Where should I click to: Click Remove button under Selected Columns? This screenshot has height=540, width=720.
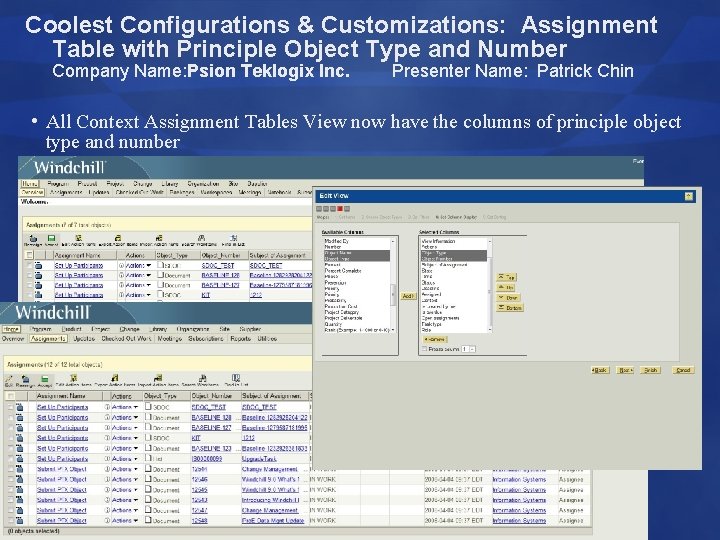pyautogui.click(x=434, y=339)
